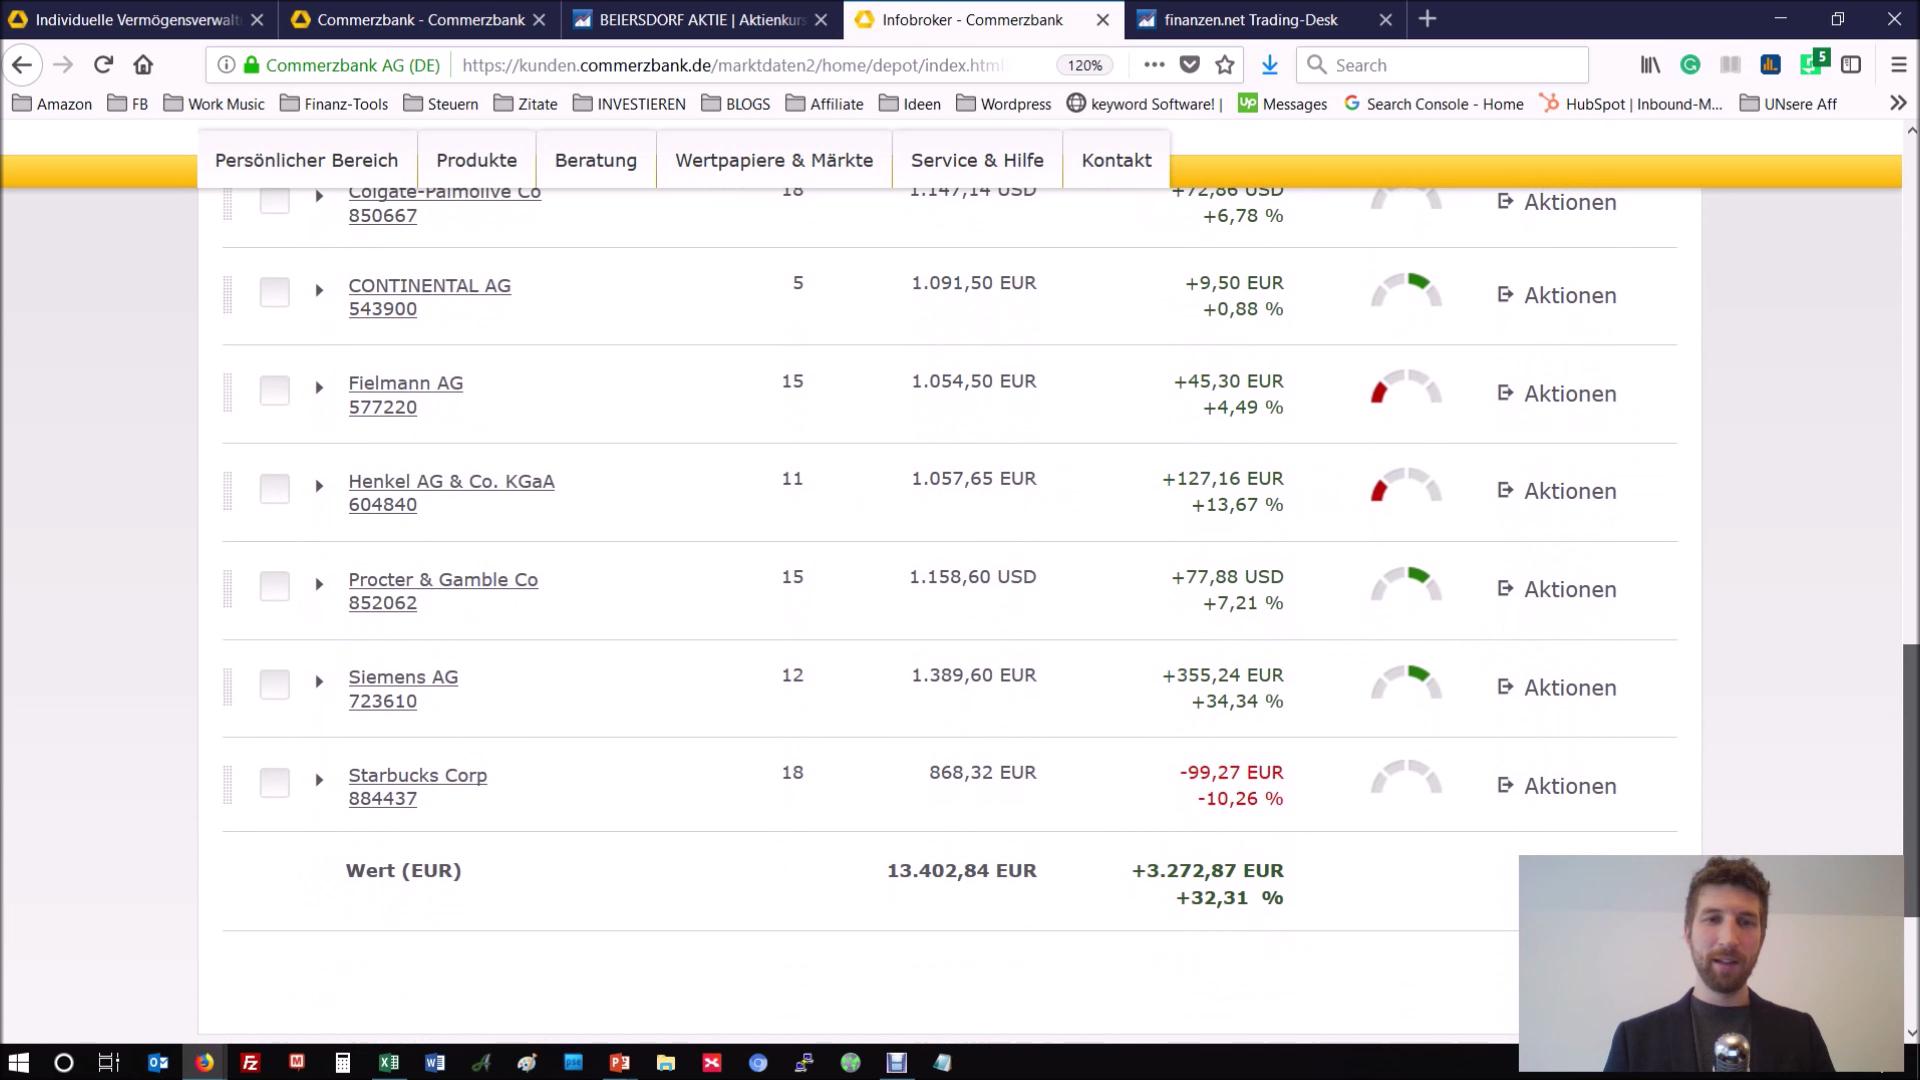Open the Firefox library icon
Viewport: 1920px width, 1080px height.
[x=1650, y=65]
